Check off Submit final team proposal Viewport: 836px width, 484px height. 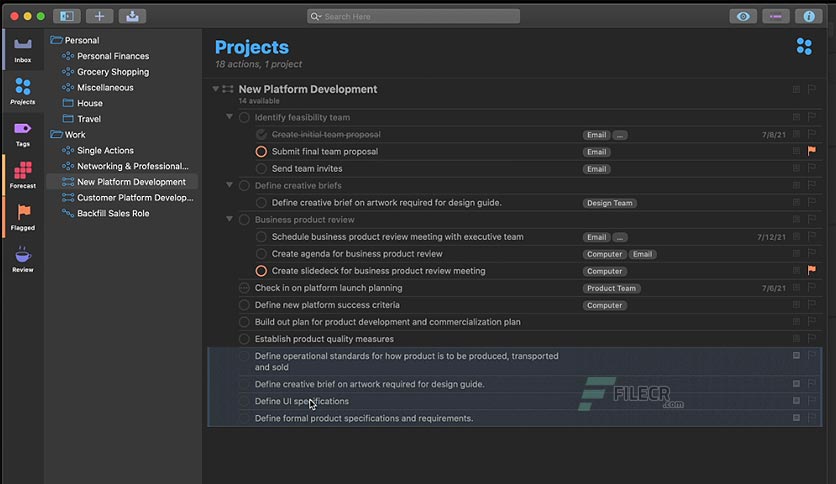pyautogui.click(x=261, y=152)
